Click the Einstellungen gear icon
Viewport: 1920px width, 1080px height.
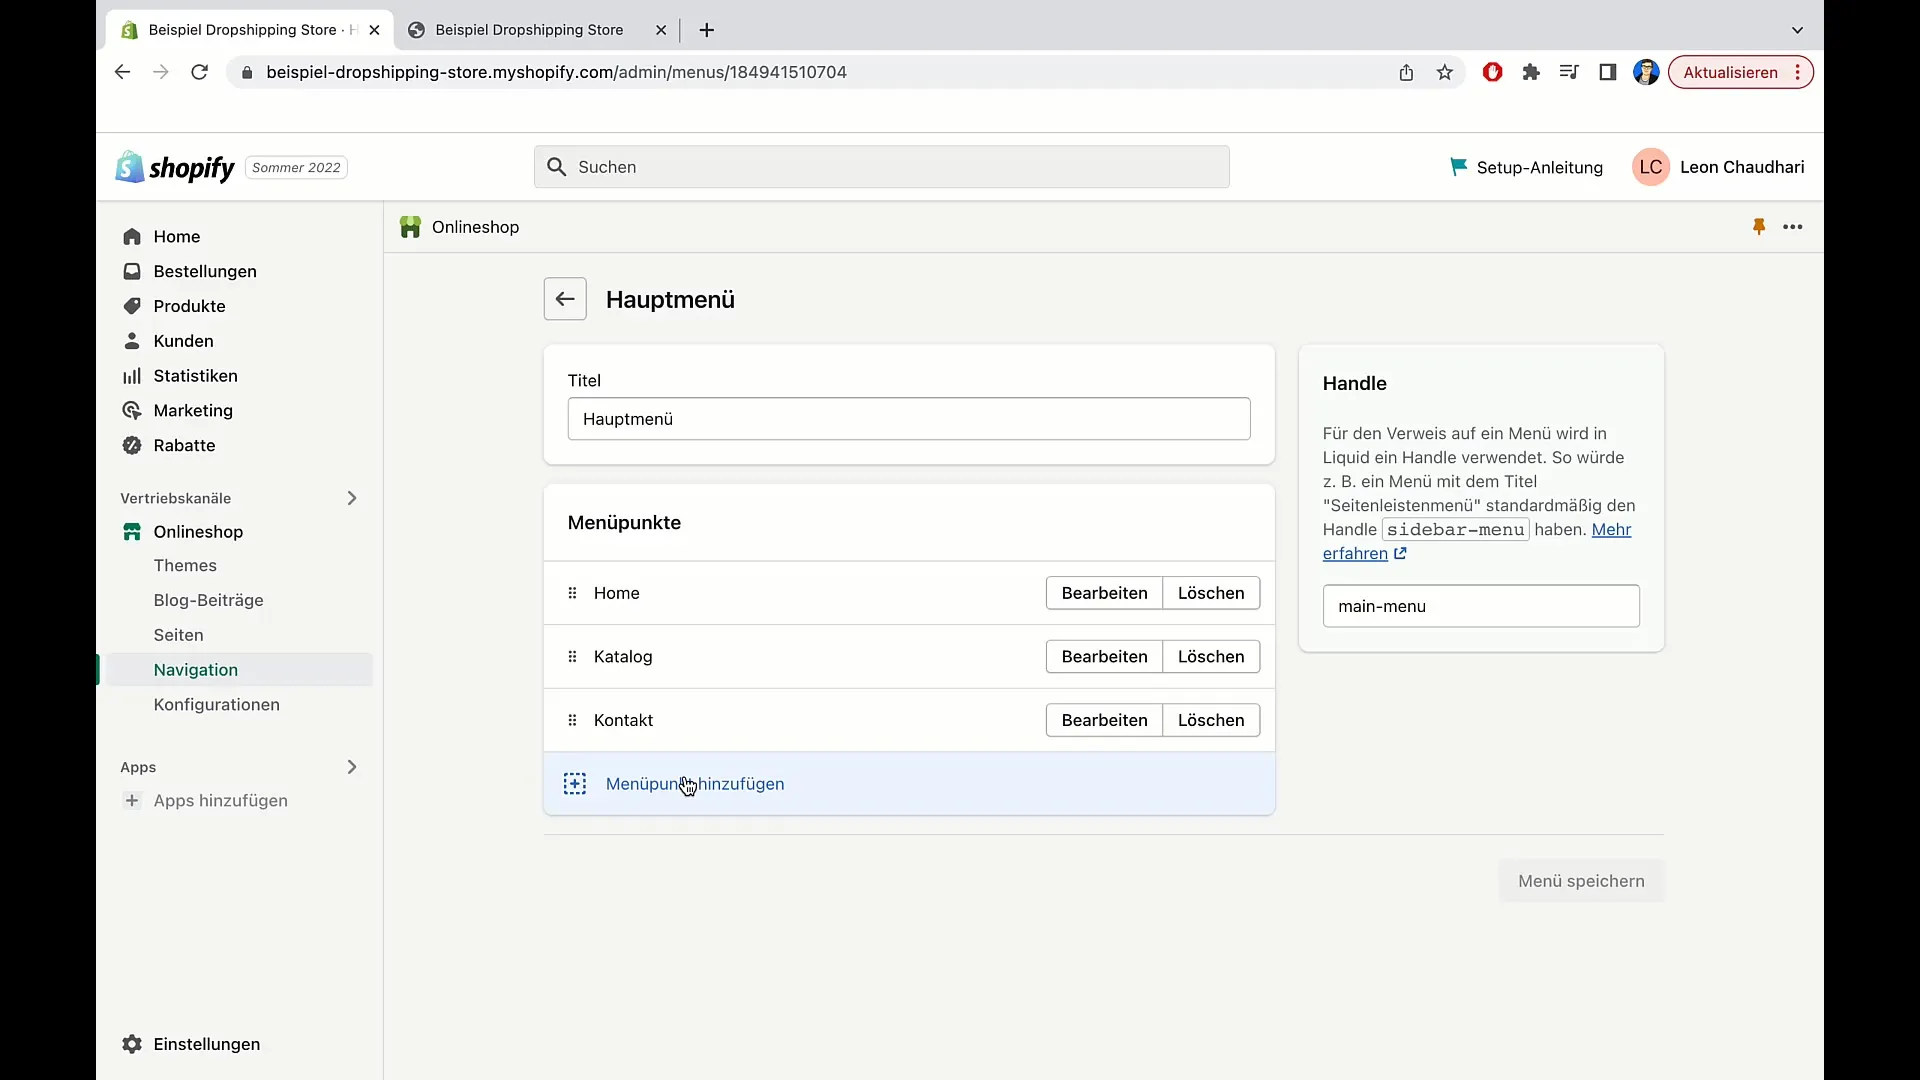coord(132,1044)
